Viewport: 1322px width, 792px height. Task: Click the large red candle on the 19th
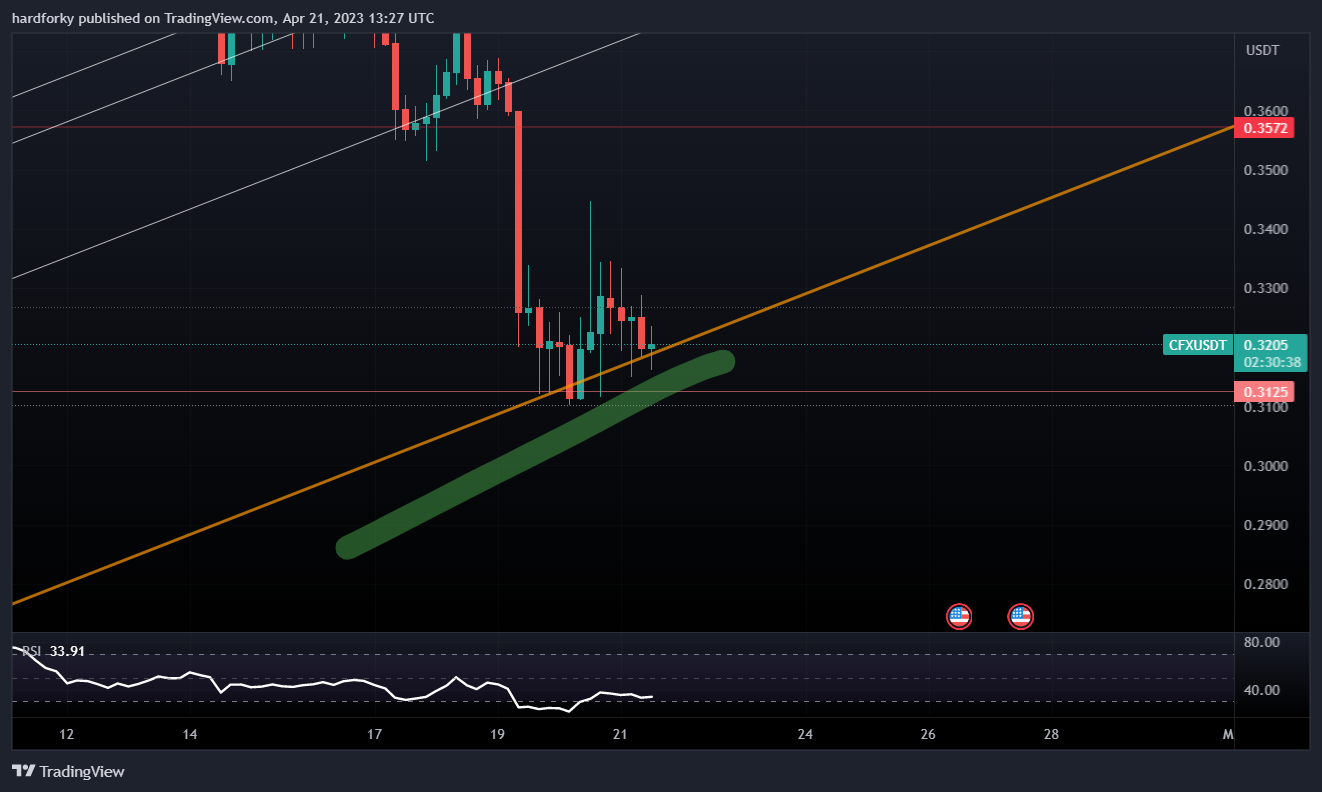pyautogui.click(x=518, y=211)
